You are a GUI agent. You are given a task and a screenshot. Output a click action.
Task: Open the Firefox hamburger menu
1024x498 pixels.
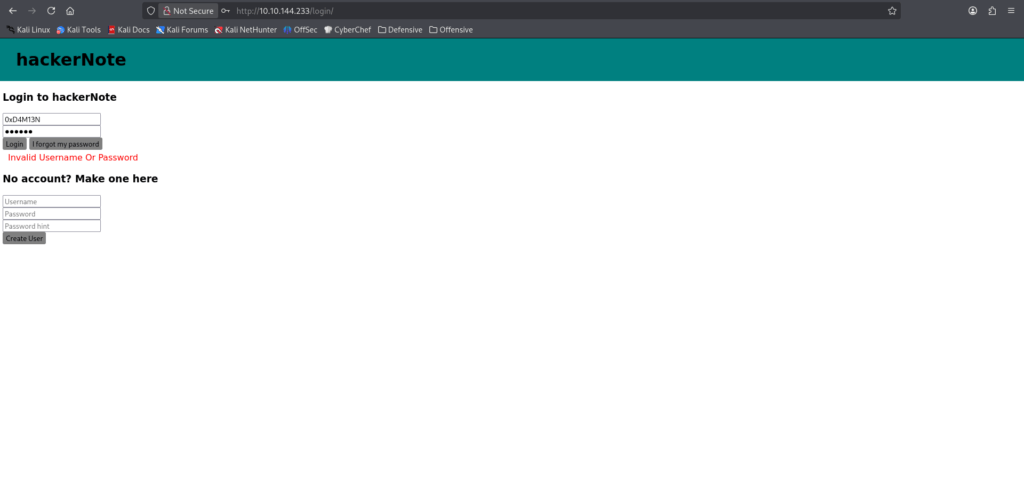(1011, 11)
